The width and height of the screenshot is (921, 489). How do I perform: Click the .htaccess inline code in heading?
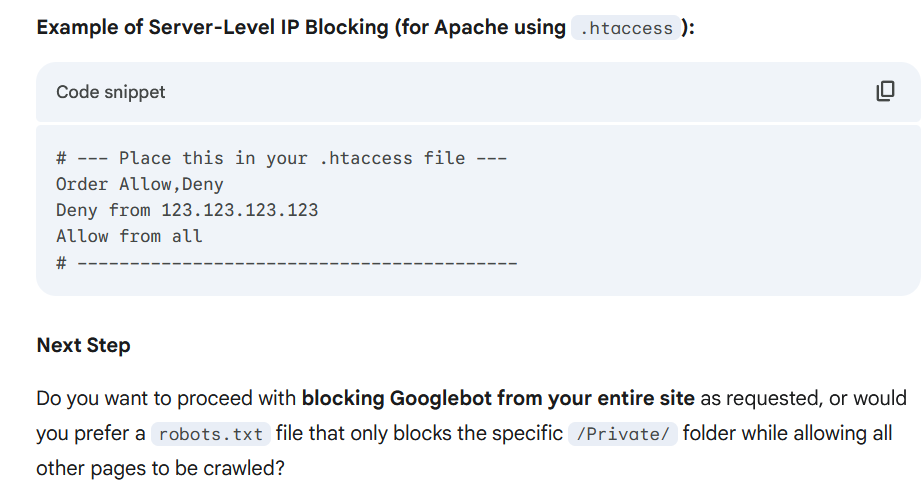627,29
